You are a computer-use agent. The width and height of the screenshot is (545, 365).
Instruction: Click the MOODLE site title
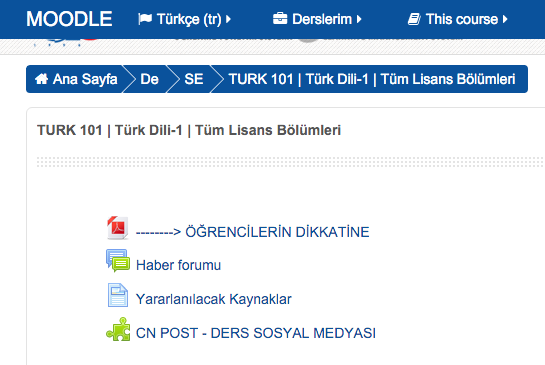point(70,19)
